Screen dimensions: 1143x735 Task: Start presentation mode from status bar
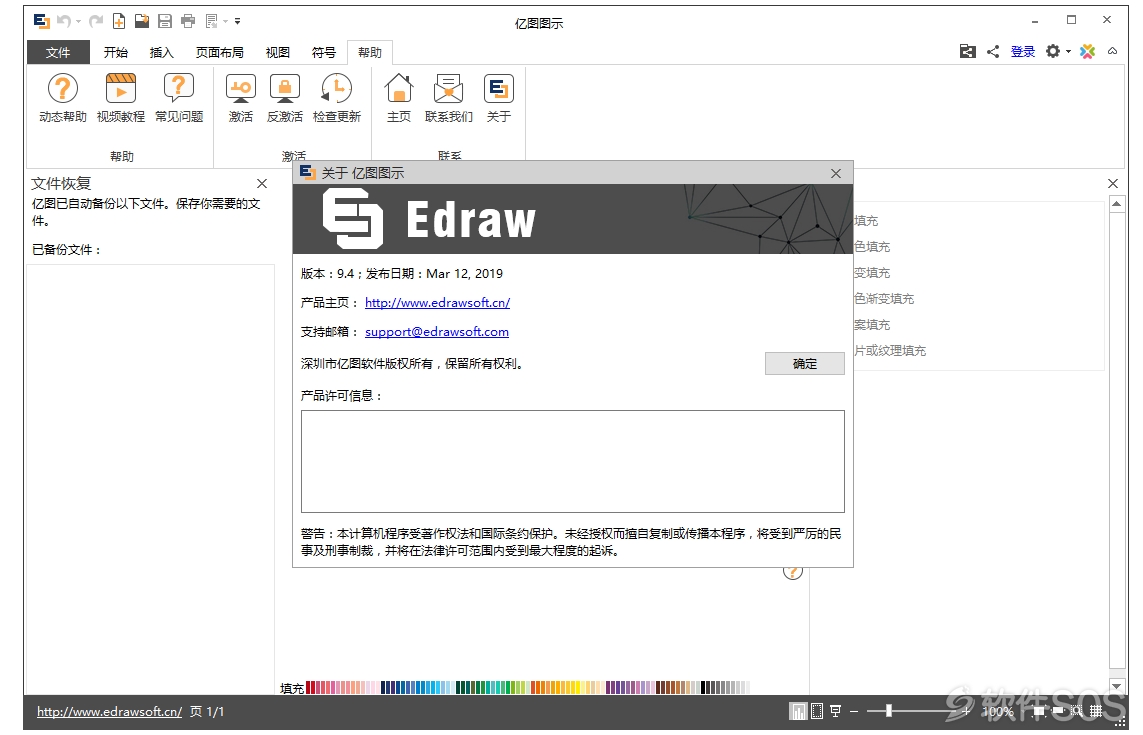click(x=835, y=711)
